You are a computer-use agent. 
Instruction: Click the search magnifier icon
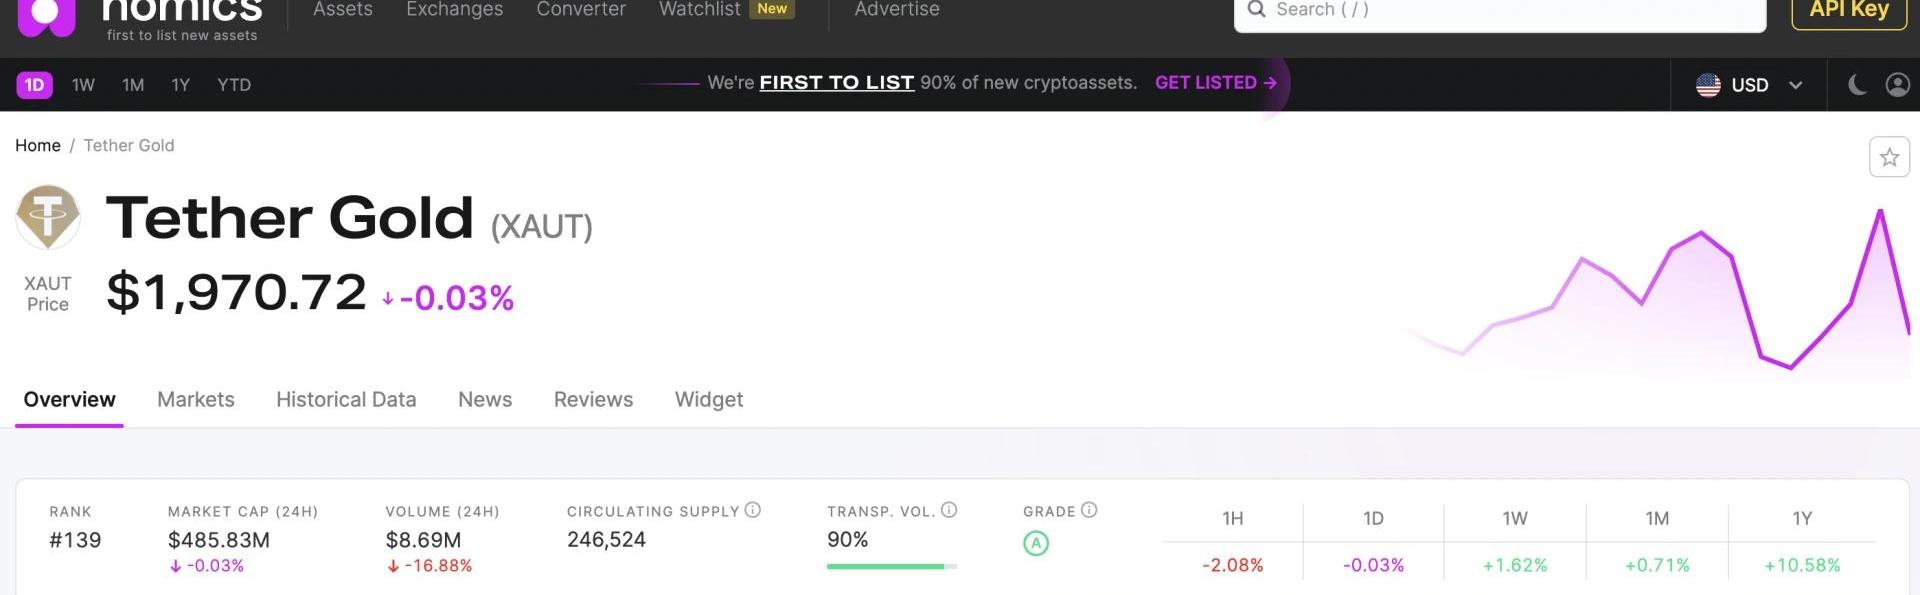point(1256,10)
